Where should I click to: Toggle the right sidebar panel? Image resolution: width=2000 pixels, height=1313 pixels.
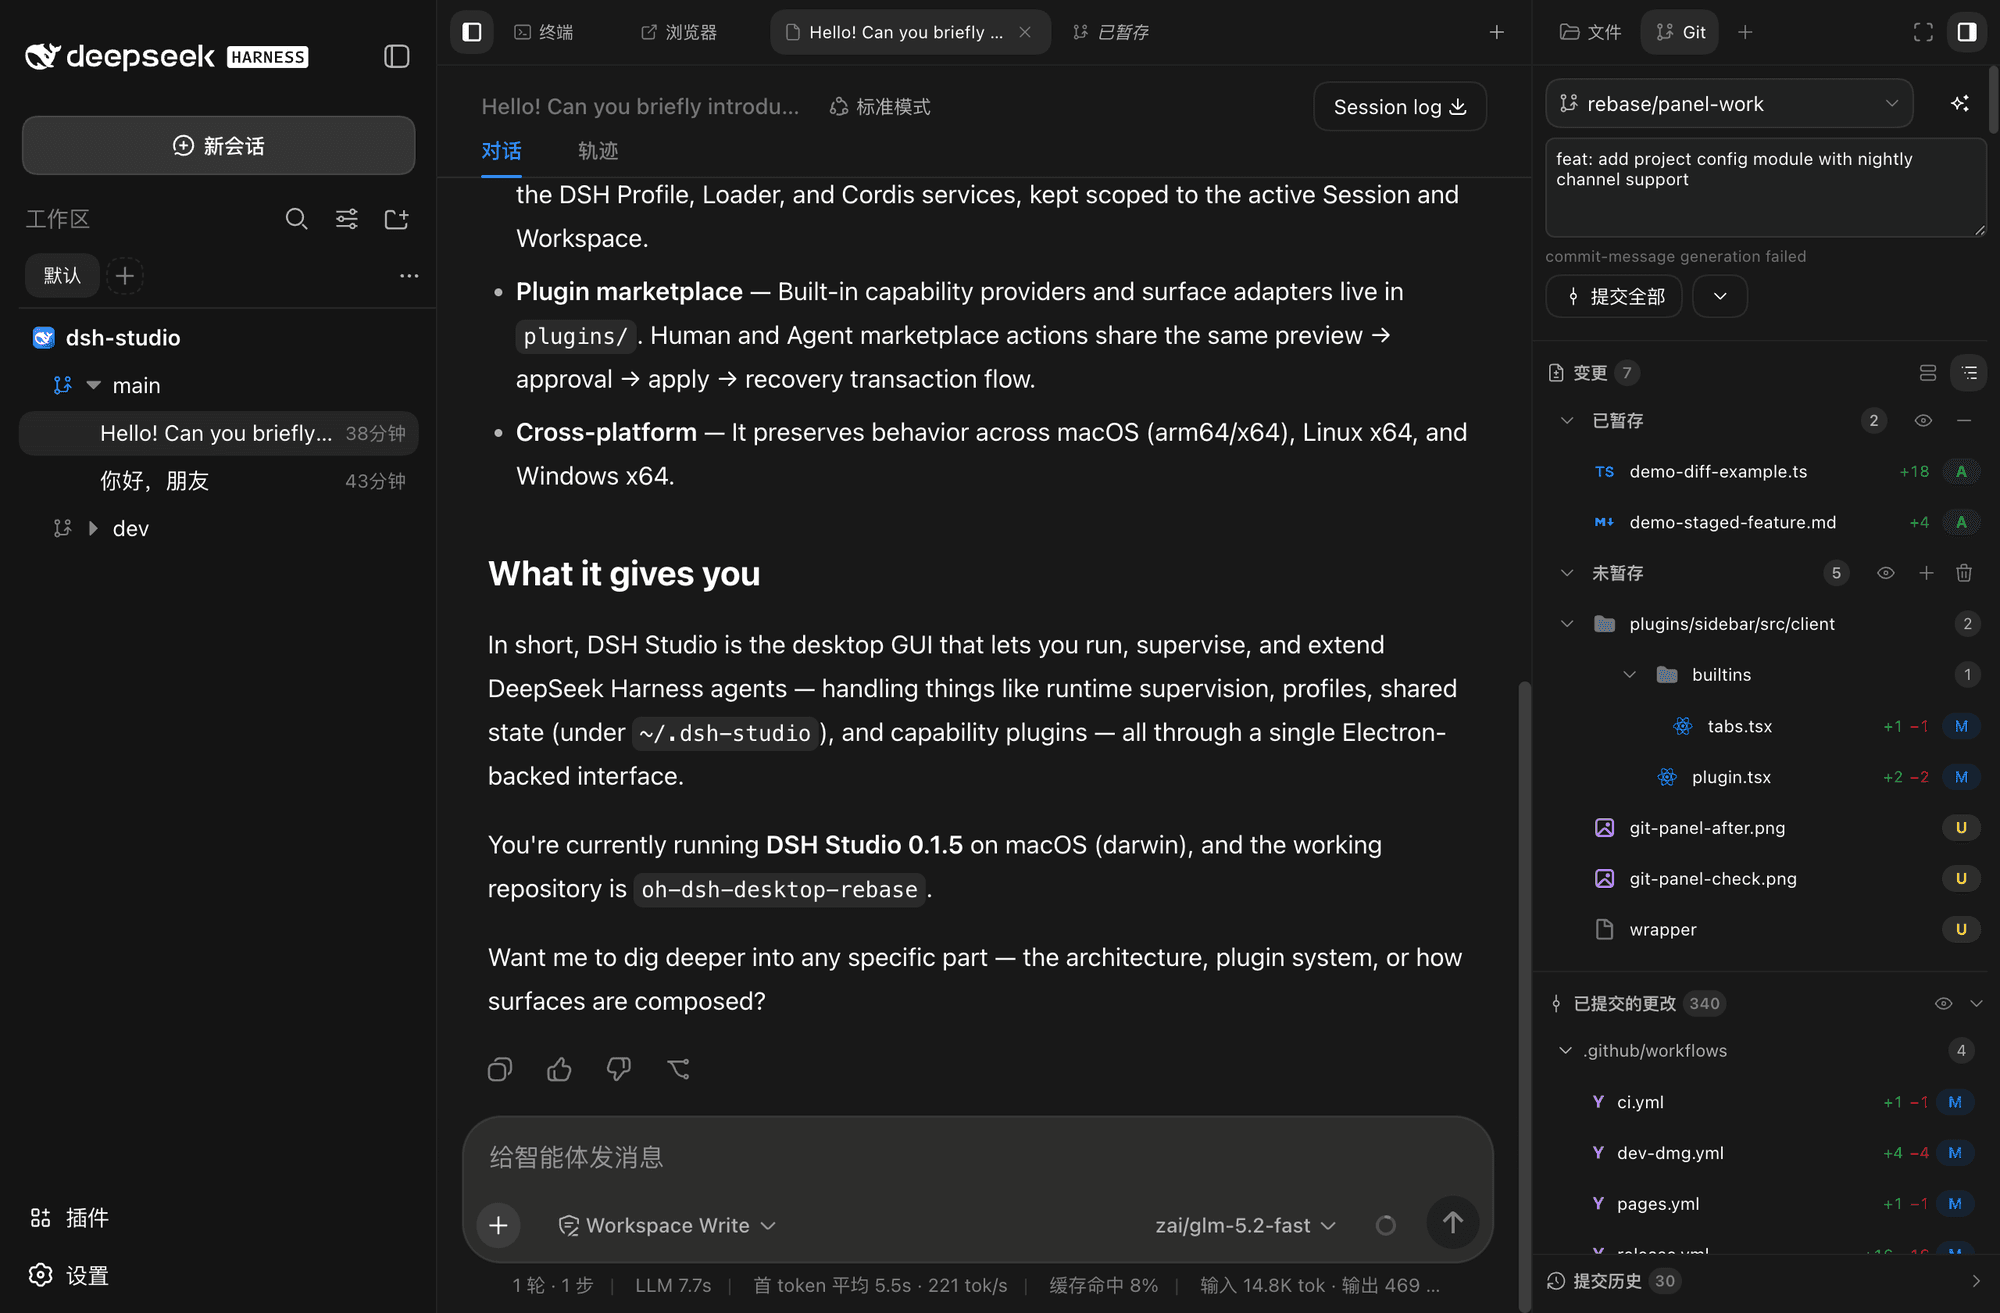(1967, 32)
